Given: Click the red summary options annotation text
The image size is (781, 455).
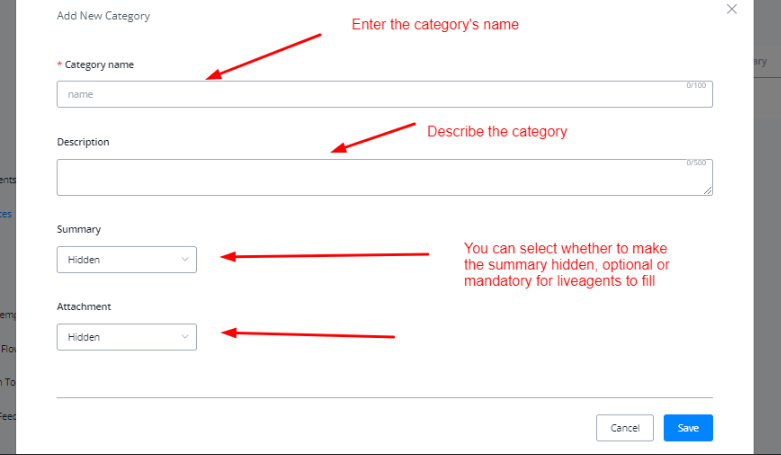Looking at the screenshot, I should click(x=567, y=265).
